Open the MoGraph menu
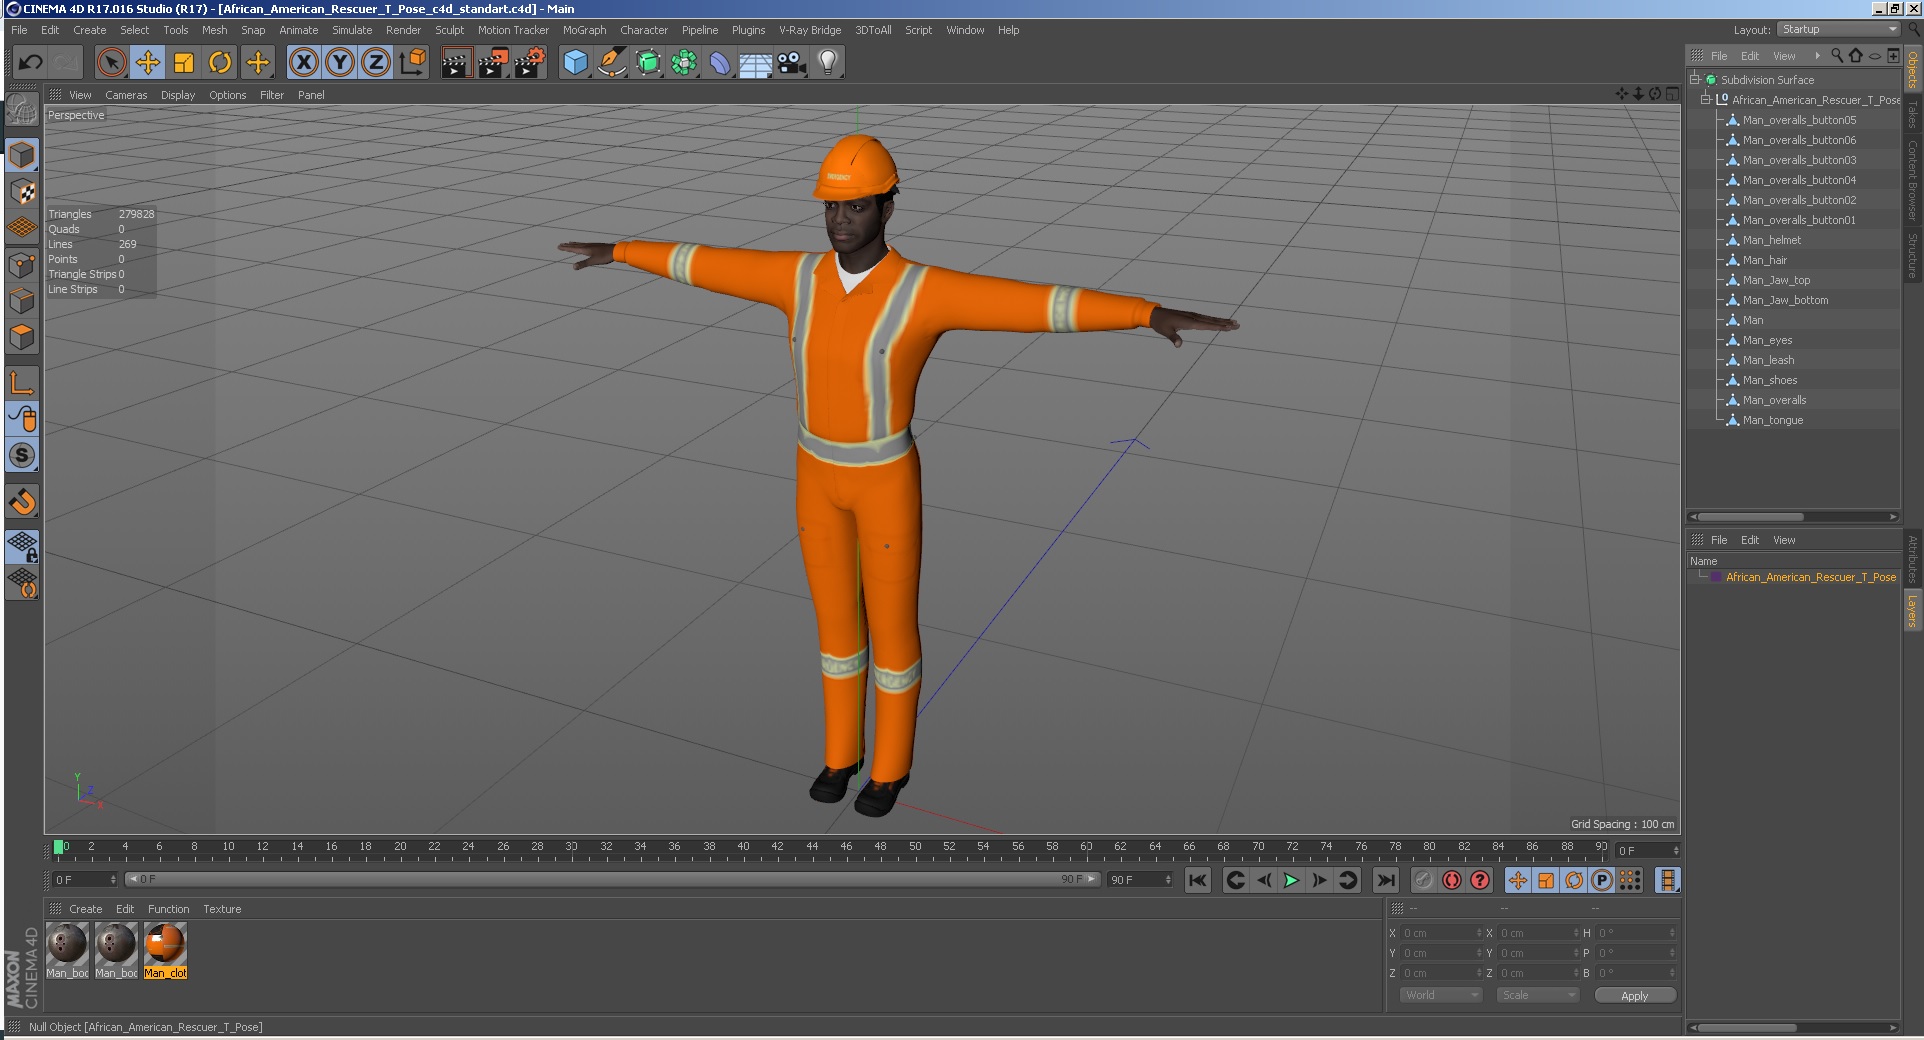Image resolution: width=1924 pixels, height=1040 pixels. click(x=584, y=30)
